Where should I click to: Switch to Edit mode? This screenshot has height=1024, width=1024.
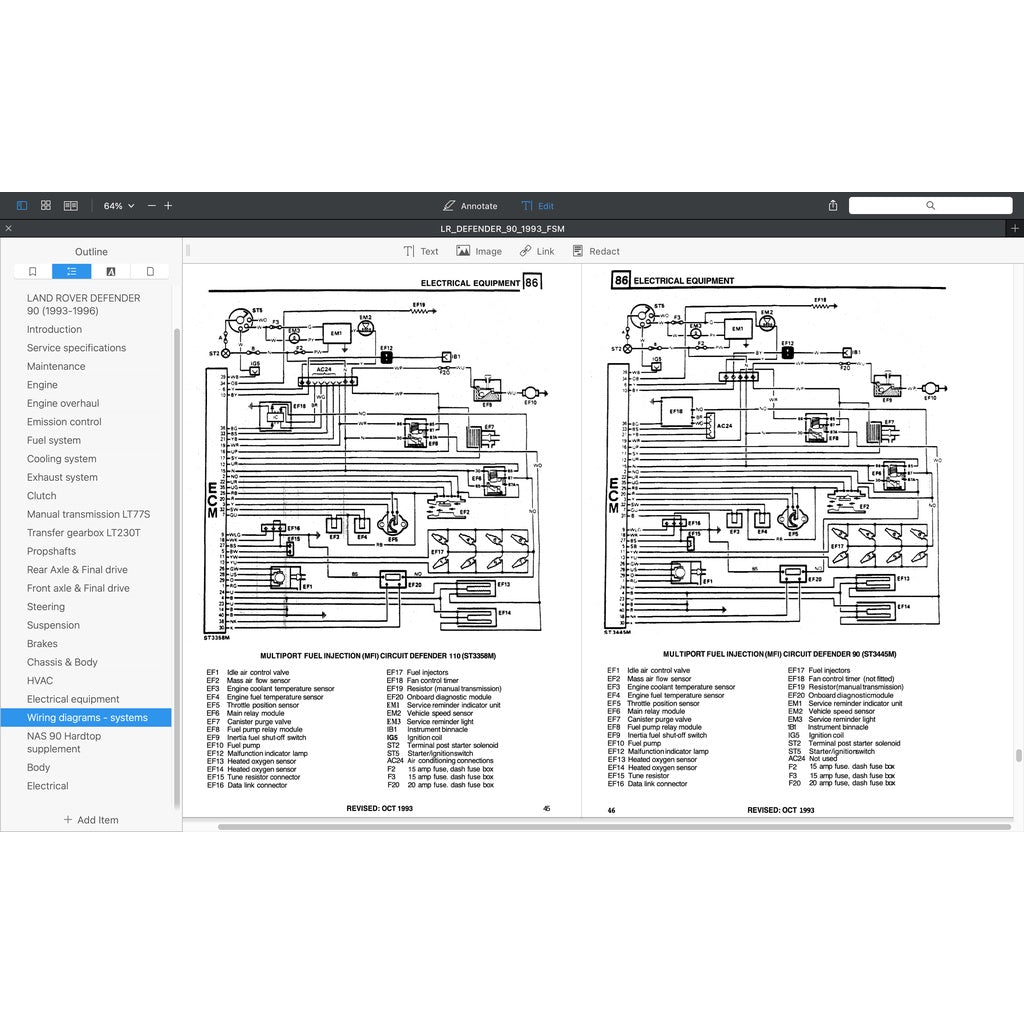pyautogui.click(x=537, y=206)
